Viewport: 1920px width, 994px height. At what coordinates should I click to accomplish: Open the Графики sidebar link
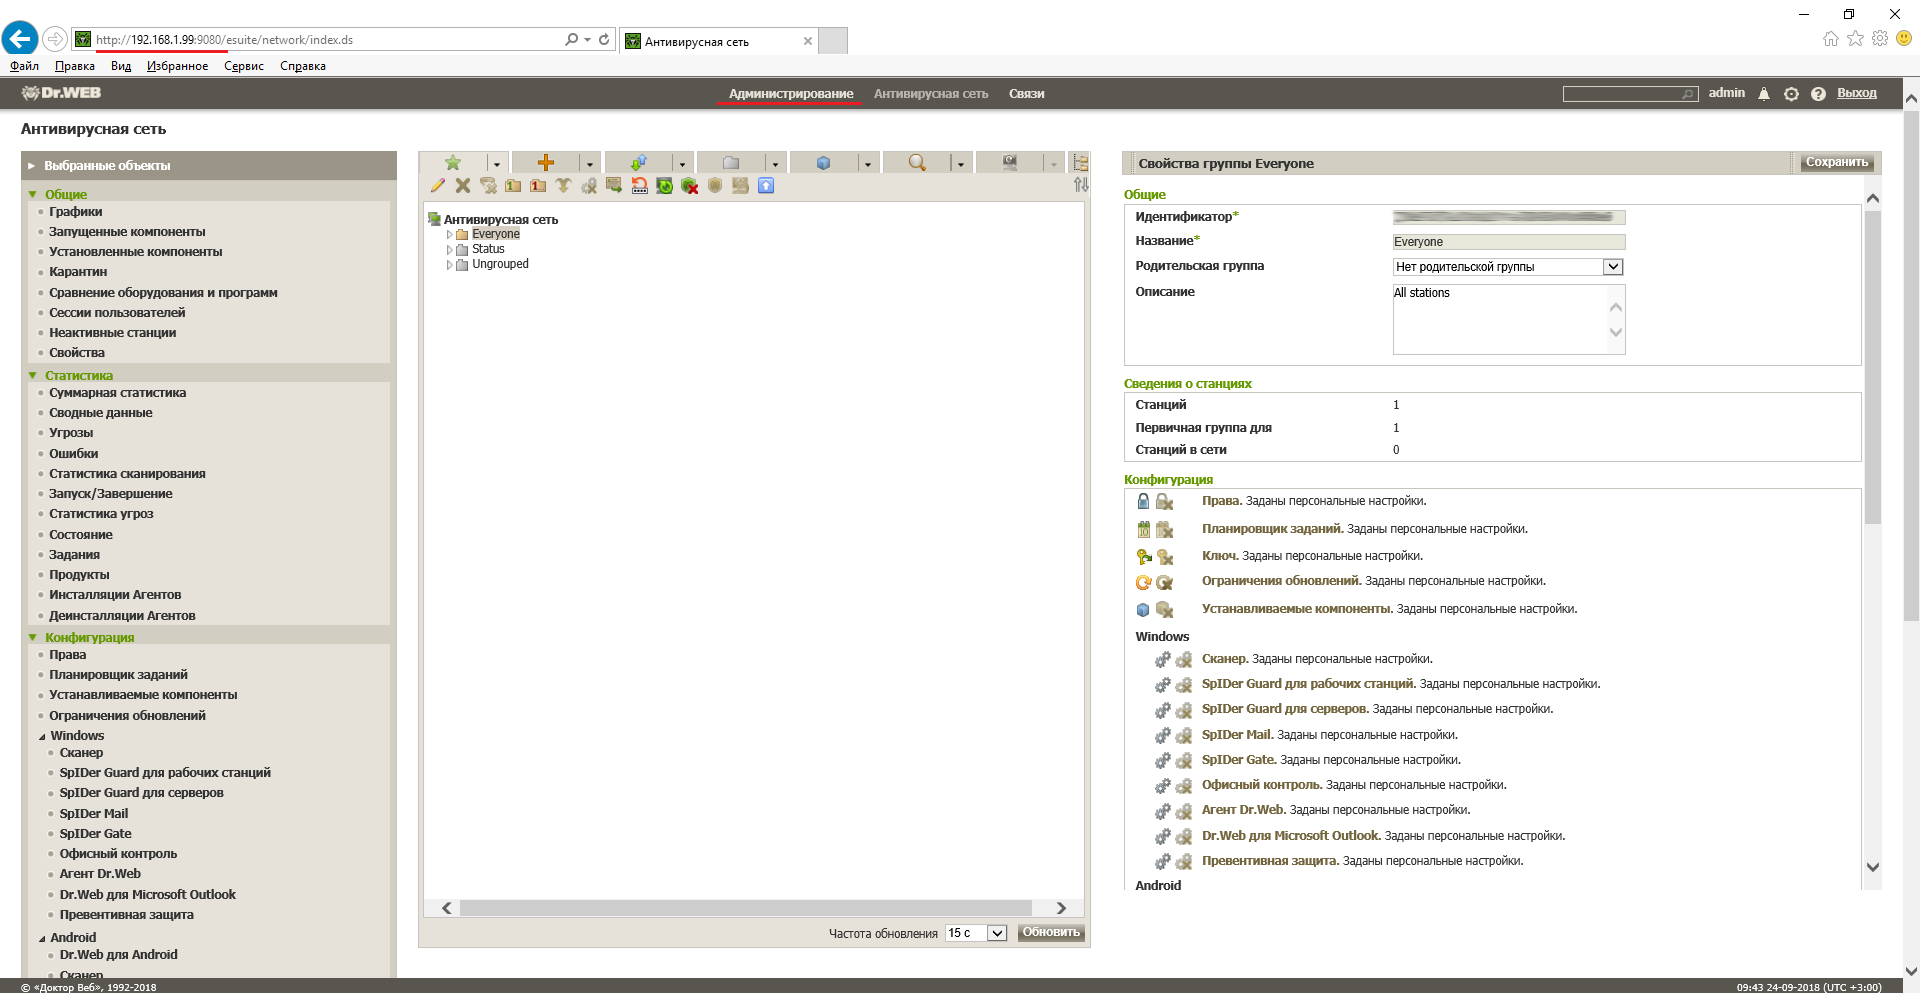click(x=76, y=212)
